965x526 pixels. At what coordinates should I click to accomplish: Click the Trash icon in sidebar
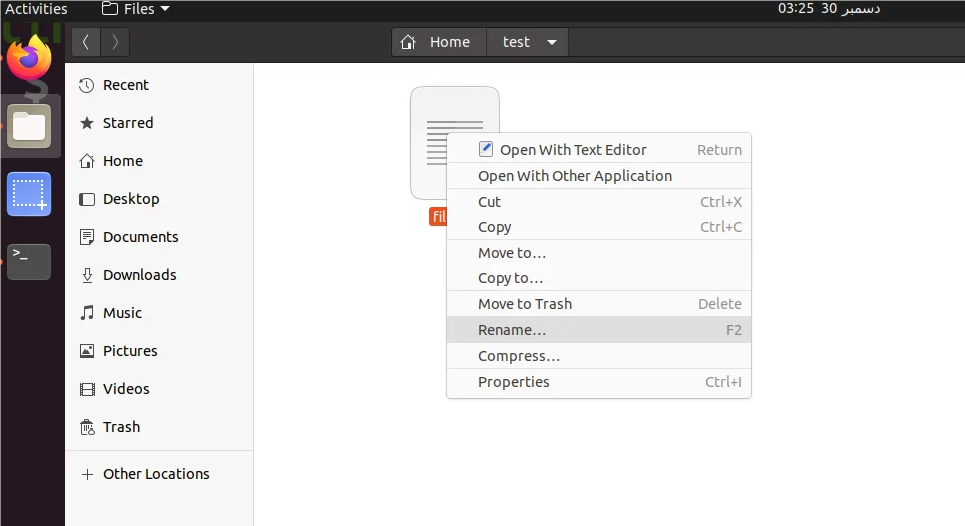coord(87,427)
